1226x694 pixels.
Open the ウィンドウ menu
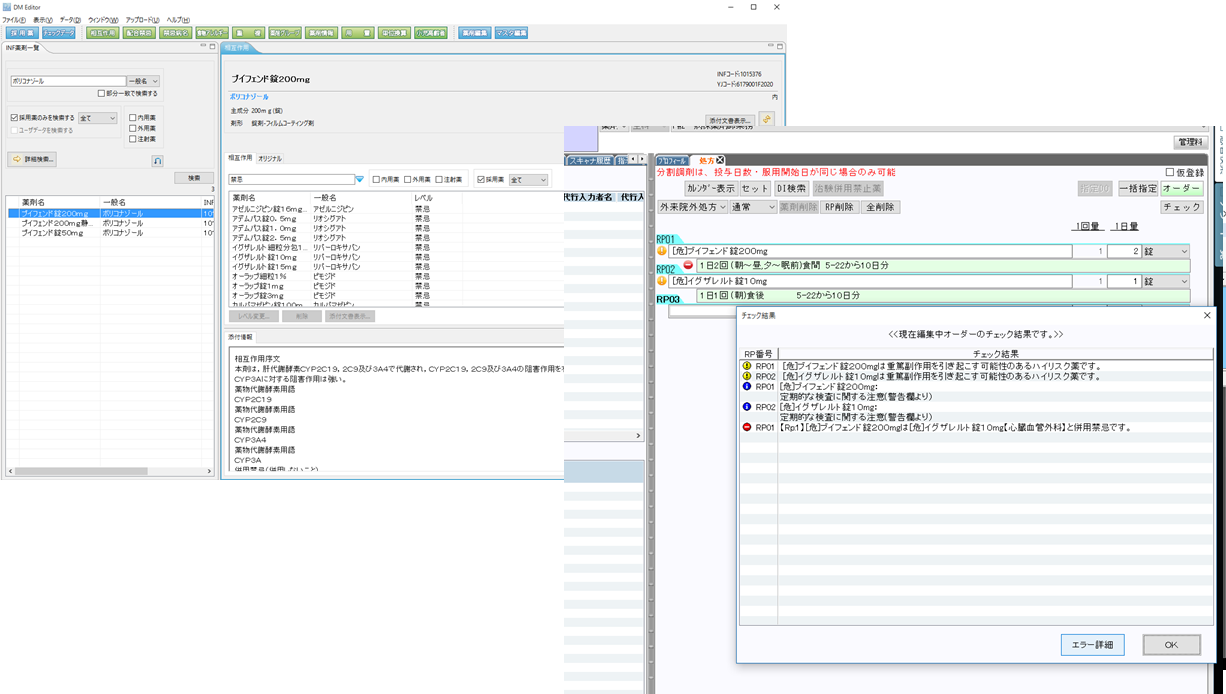(103, 20)
